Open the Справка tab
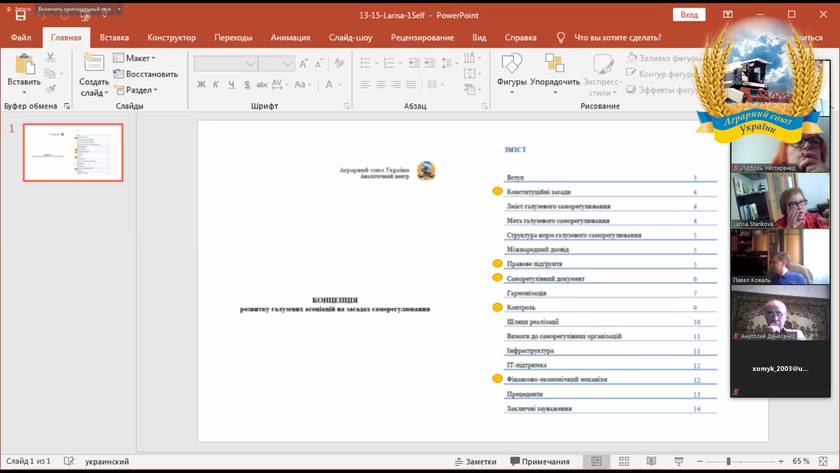Viewport: 840px width, 473px height. [x=520, y=37]
